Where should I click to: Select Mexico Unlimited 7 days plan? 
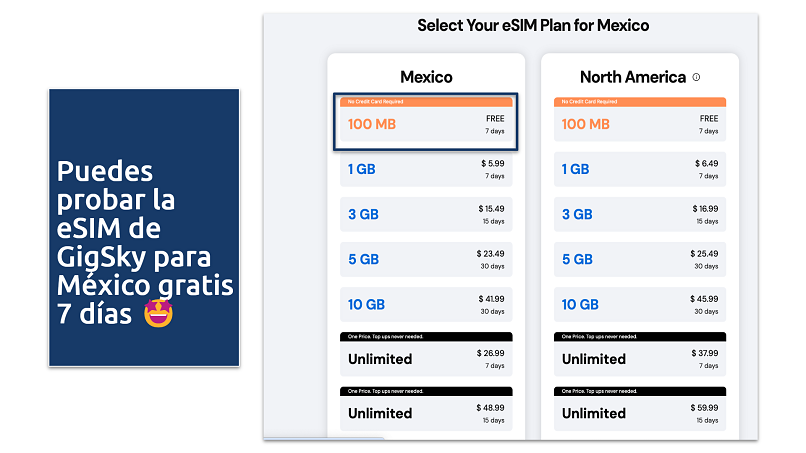pos(425,358)
